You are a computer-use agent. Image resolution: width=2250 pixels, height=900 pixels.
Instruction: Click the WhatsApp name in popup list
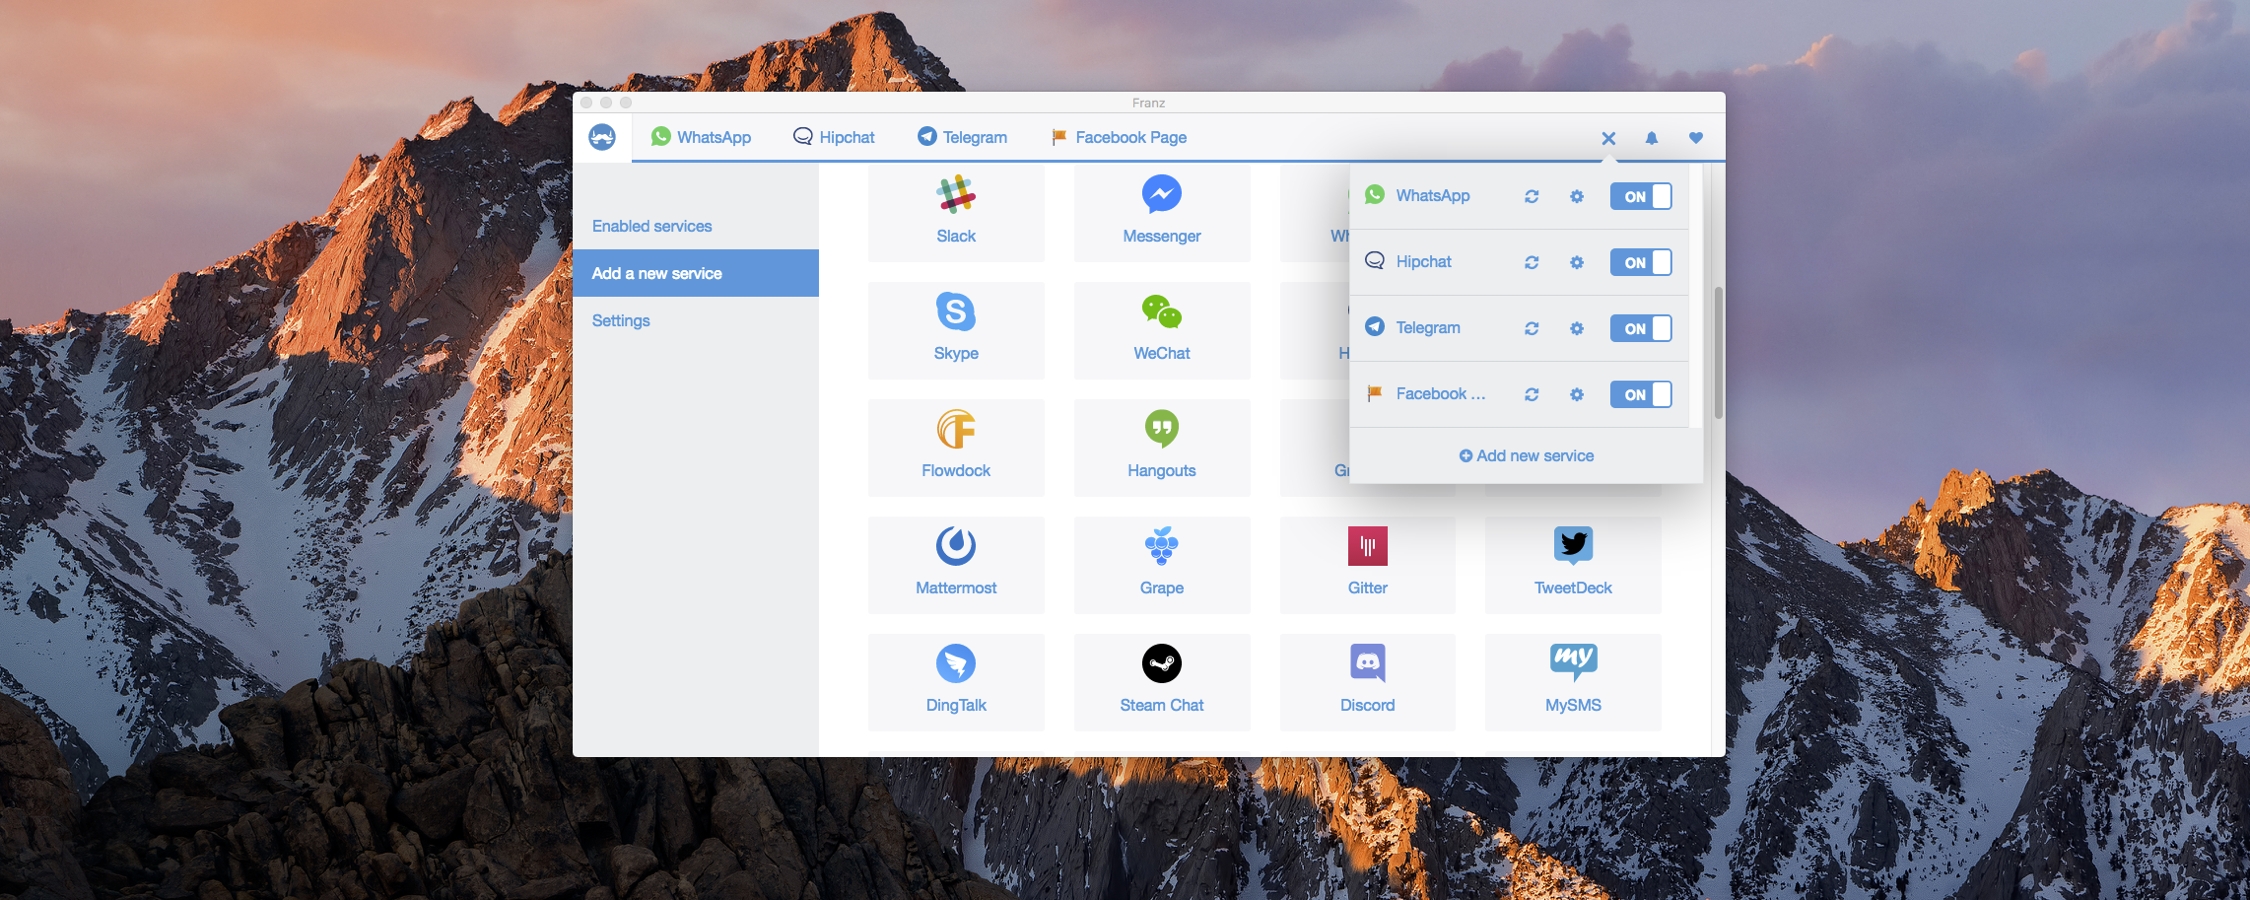click(1432, 195)
